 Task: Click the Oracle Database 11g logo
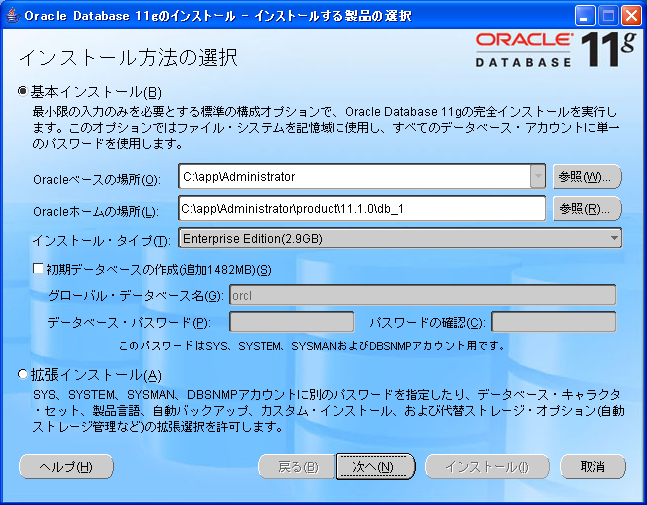point(555,50)
